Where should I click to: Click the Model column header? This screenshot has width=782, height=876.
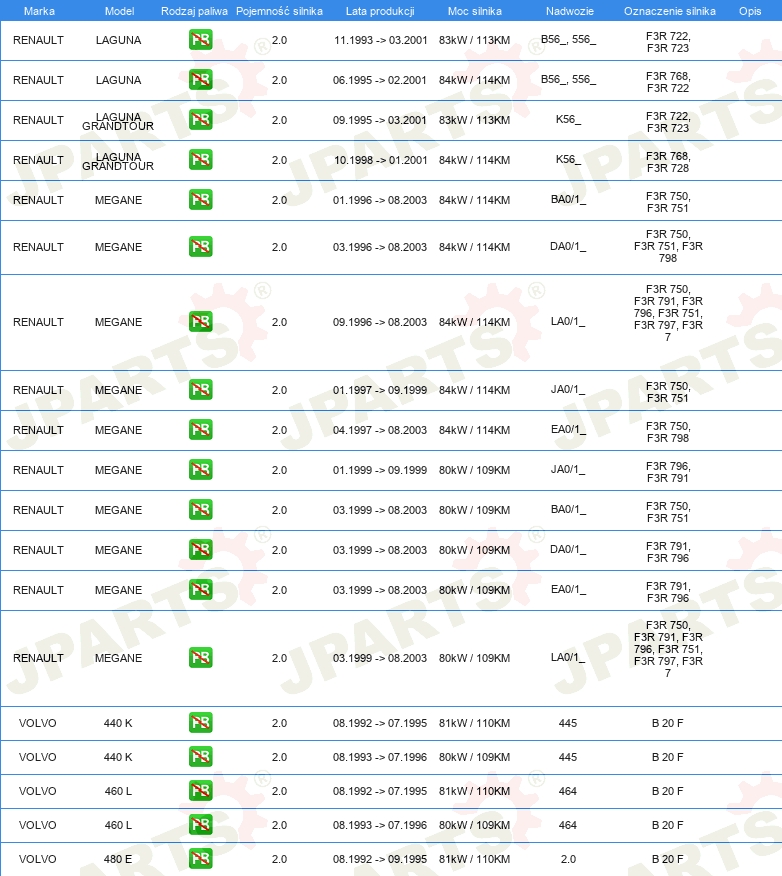pyautogui.click(x=120, y=11)
